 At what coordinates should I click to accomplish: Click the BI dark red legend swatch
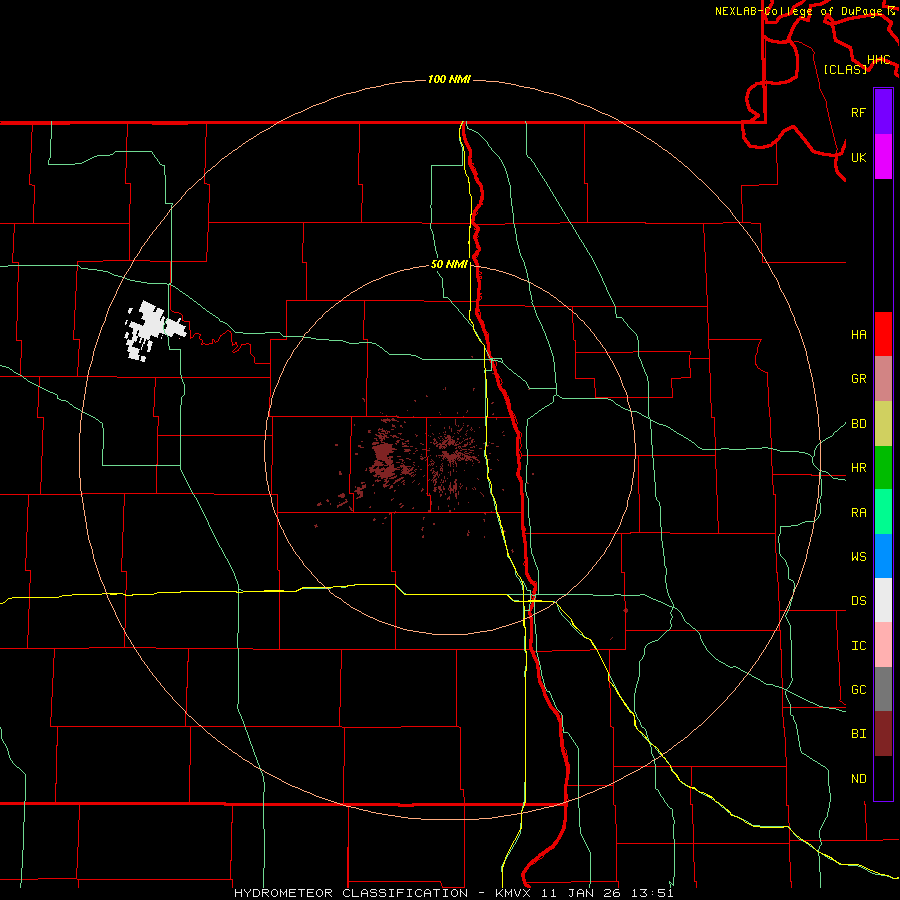tap(883, 734)
